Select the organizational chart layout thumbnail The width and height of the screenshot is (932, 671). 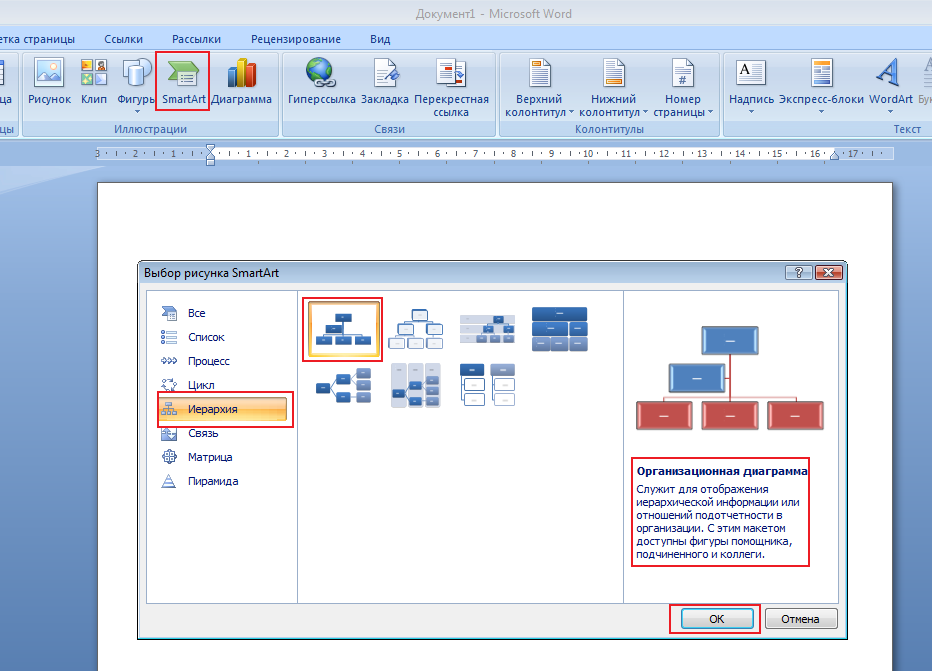(x=344, y=329)
